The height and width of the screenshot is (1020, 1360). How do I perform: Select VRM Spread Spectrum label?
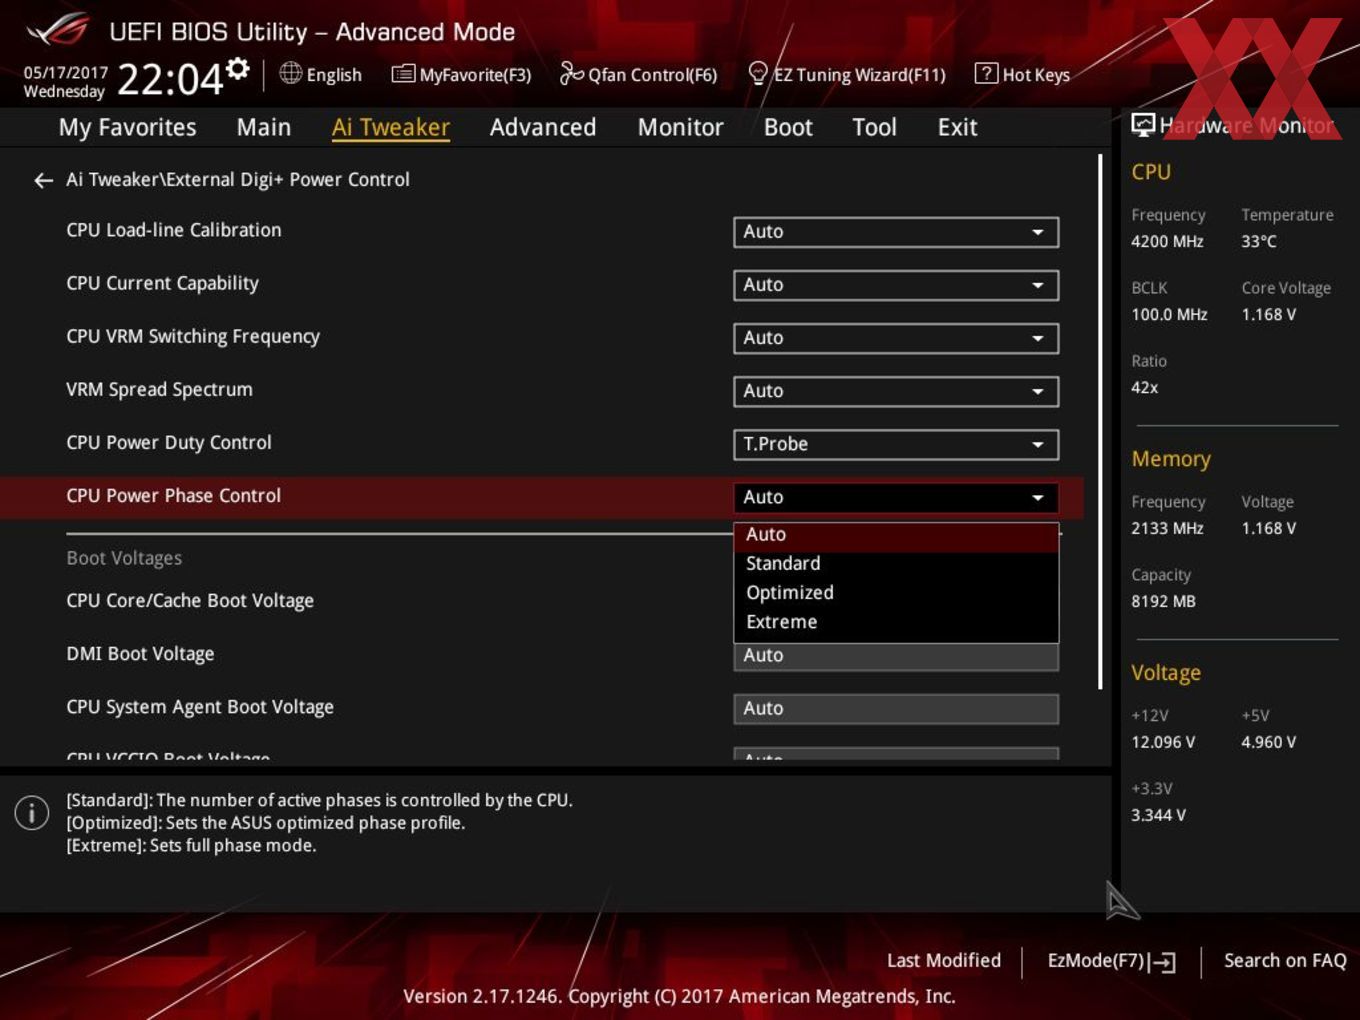[x=159, y=389]
